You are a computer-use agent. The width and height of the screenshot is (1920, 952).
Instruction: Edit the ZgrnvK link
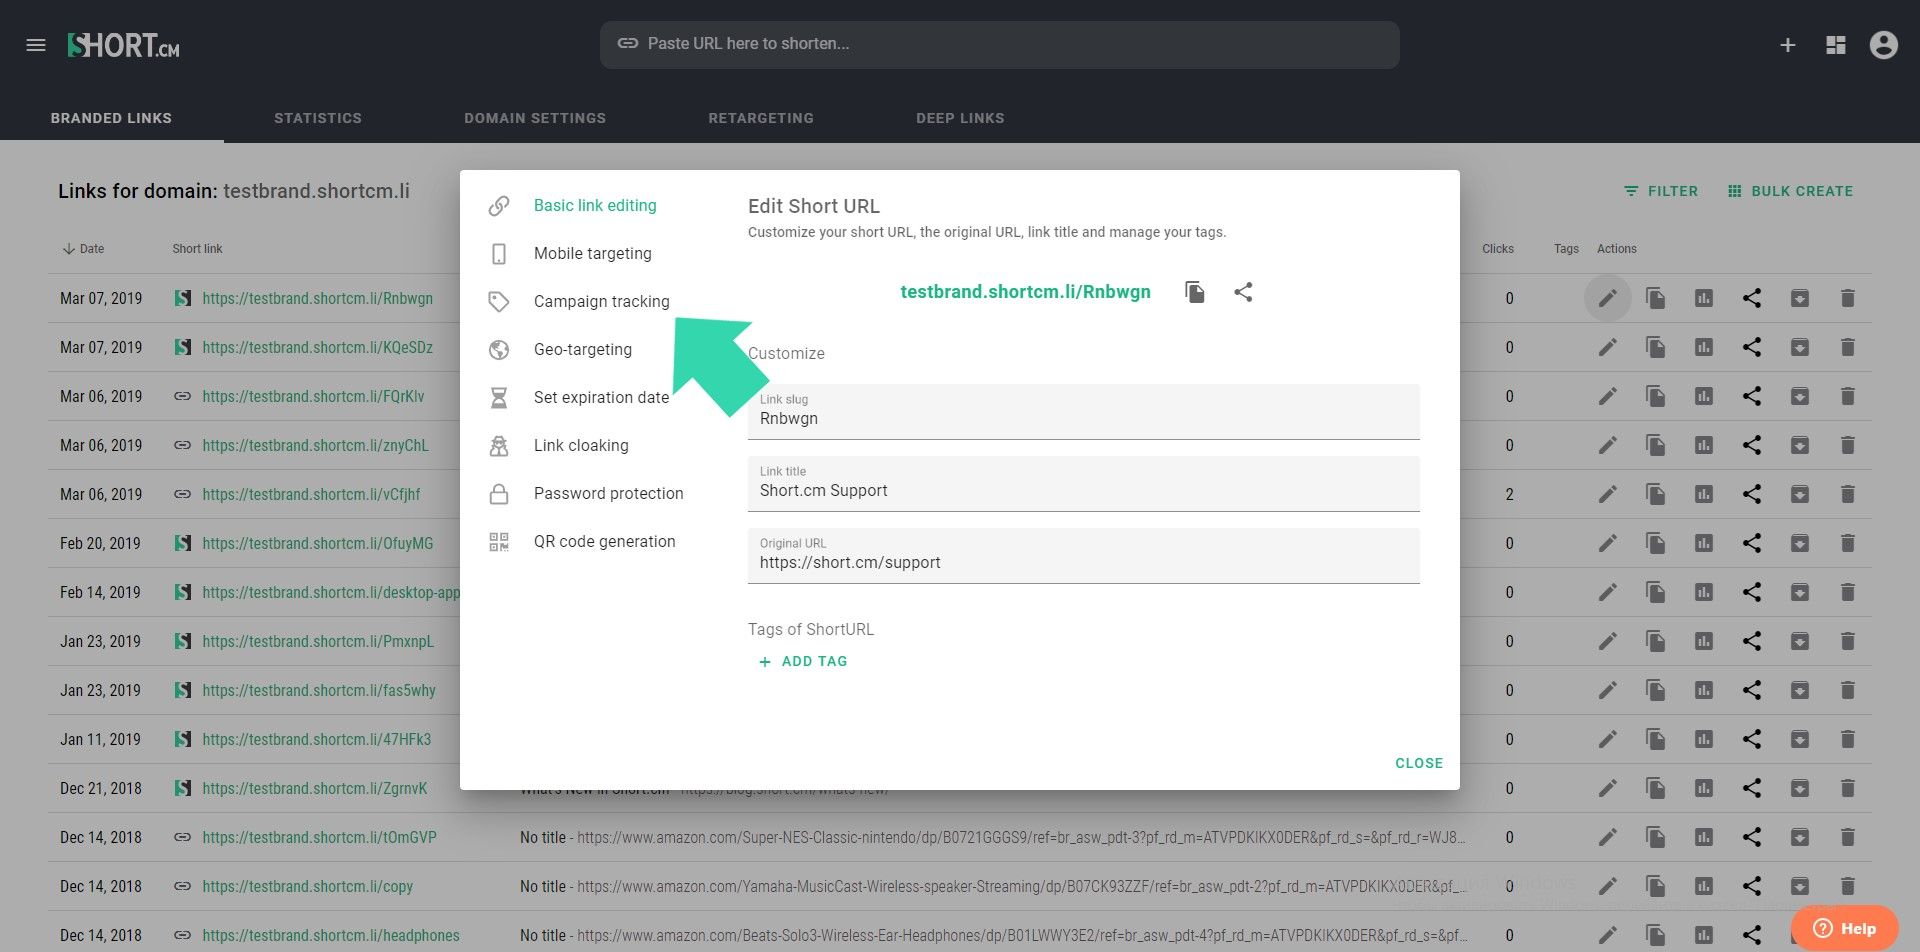pyautogui.click(x=1608, y=788)
